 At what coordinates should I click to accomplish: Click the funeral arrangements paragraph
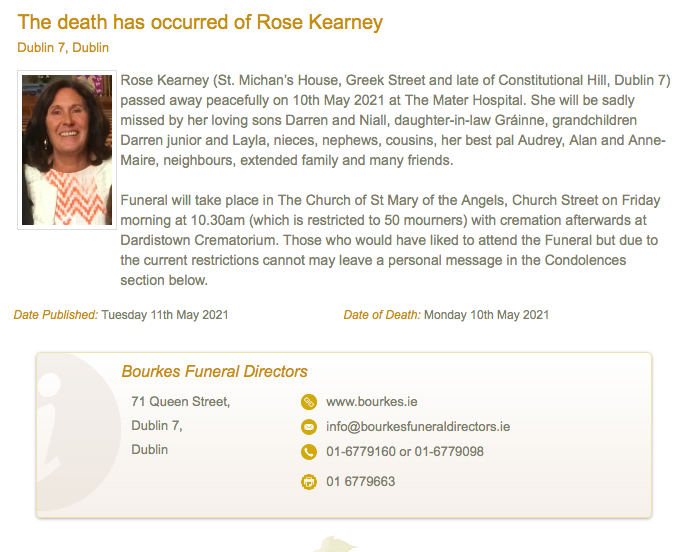(x=390, y=240)
